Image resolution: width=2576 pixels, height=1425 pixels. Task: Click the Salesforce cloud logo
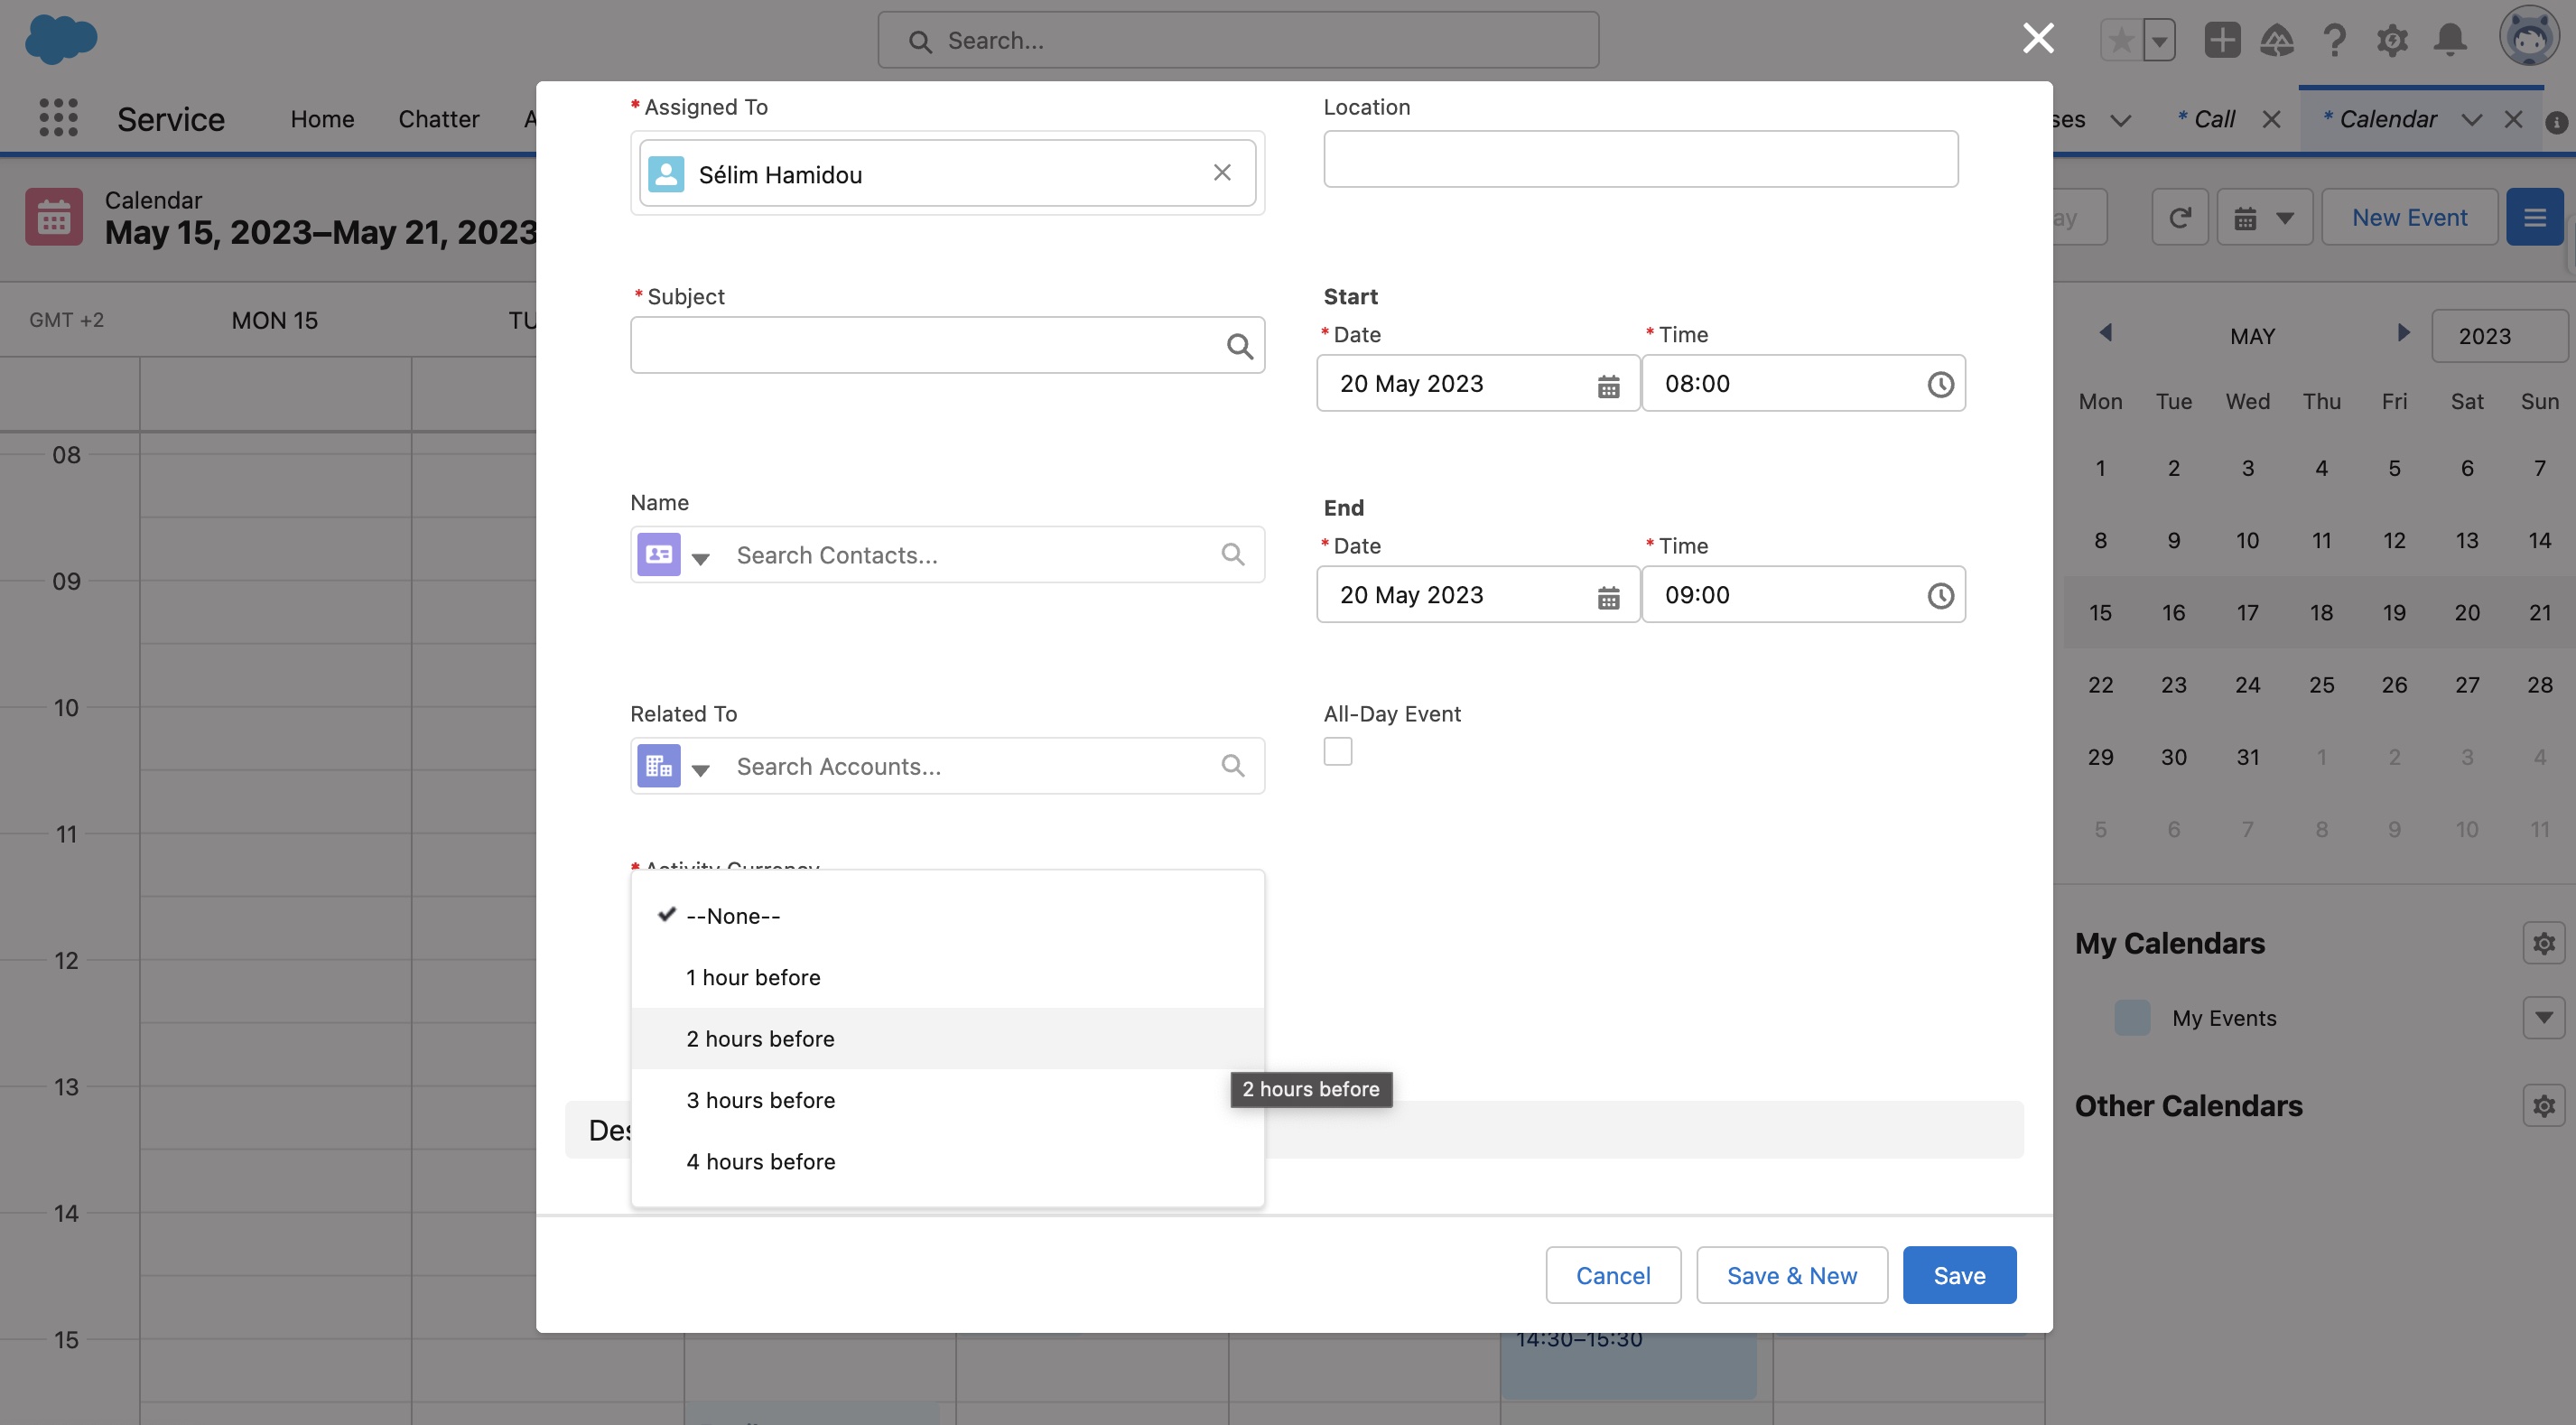[x=61, y=40]
